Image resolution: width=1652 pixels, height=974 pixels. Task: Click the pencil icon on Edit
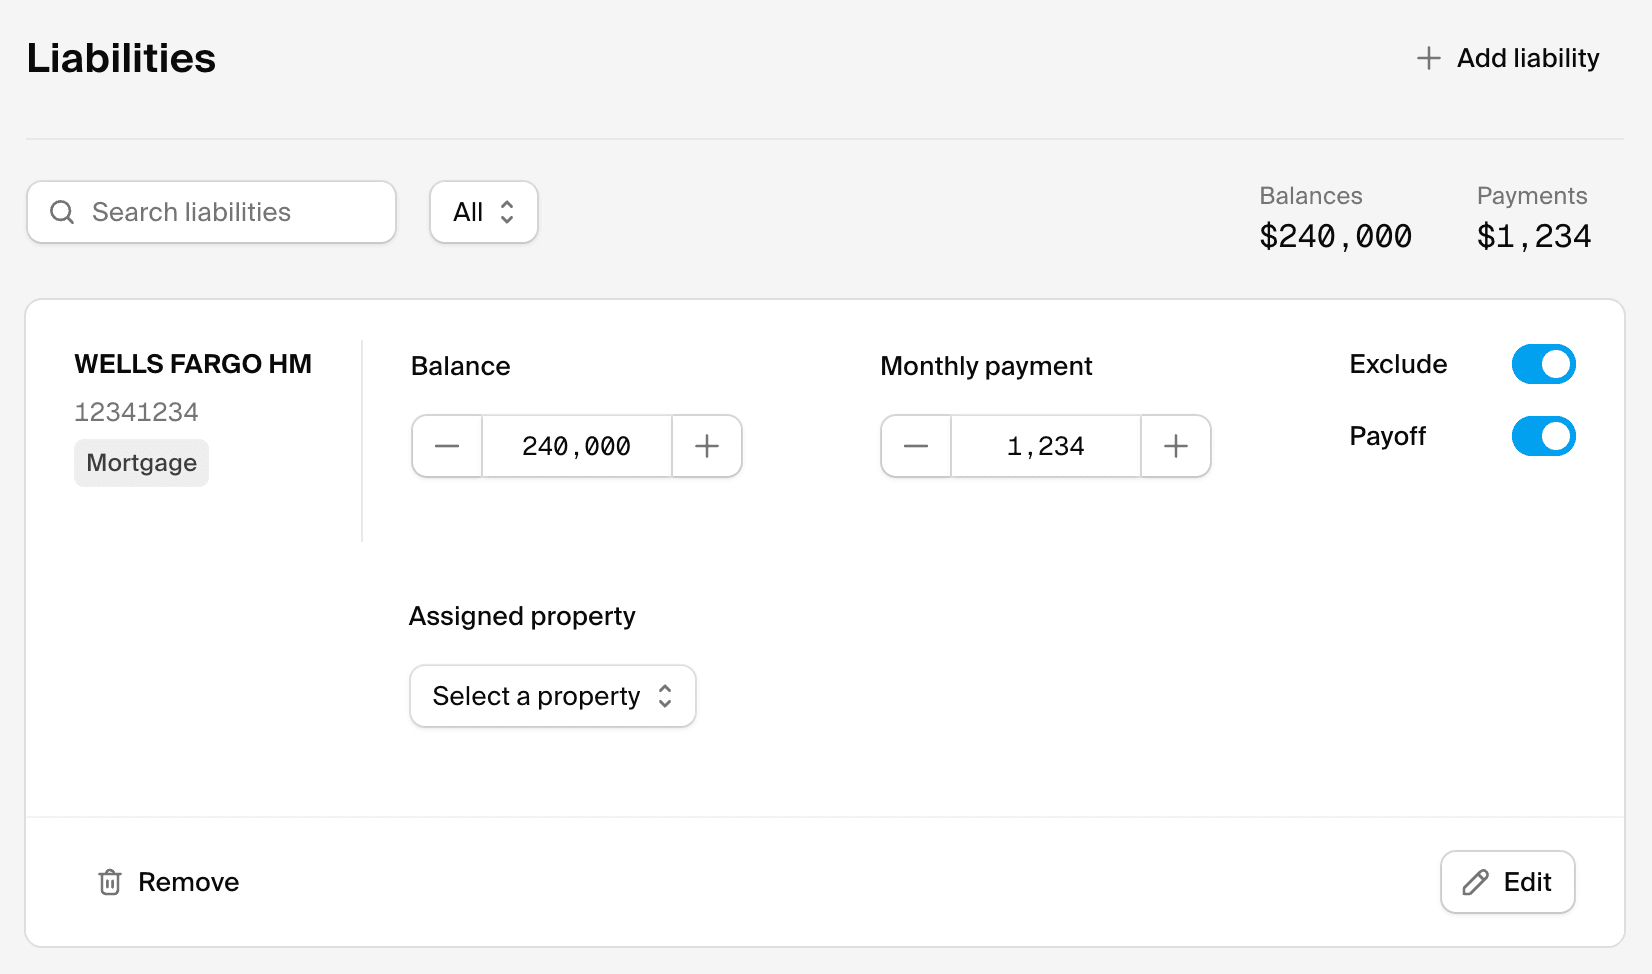(1475, 882)
